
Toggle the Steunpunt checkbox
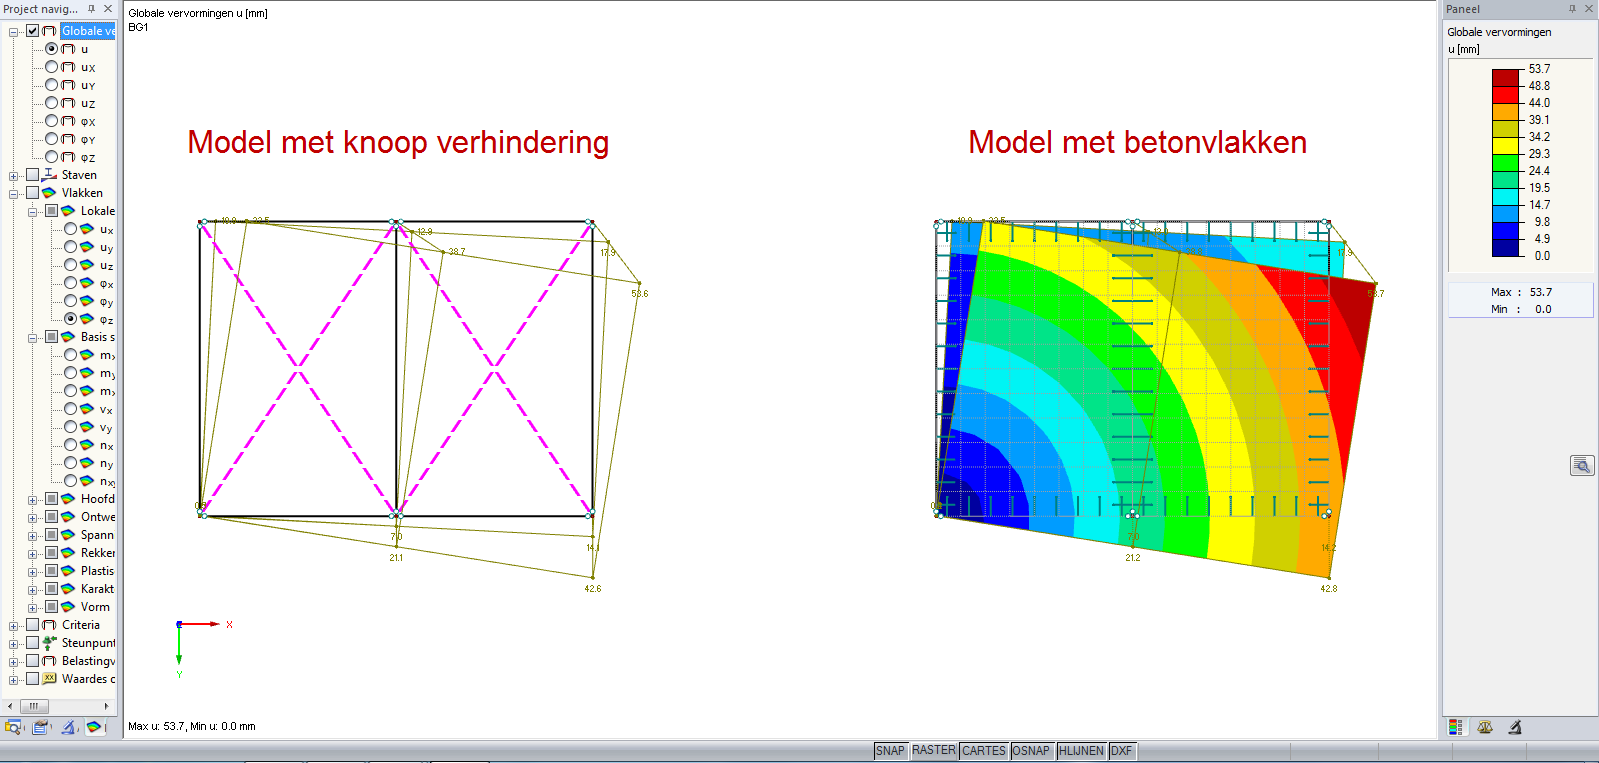pos(32,643)
